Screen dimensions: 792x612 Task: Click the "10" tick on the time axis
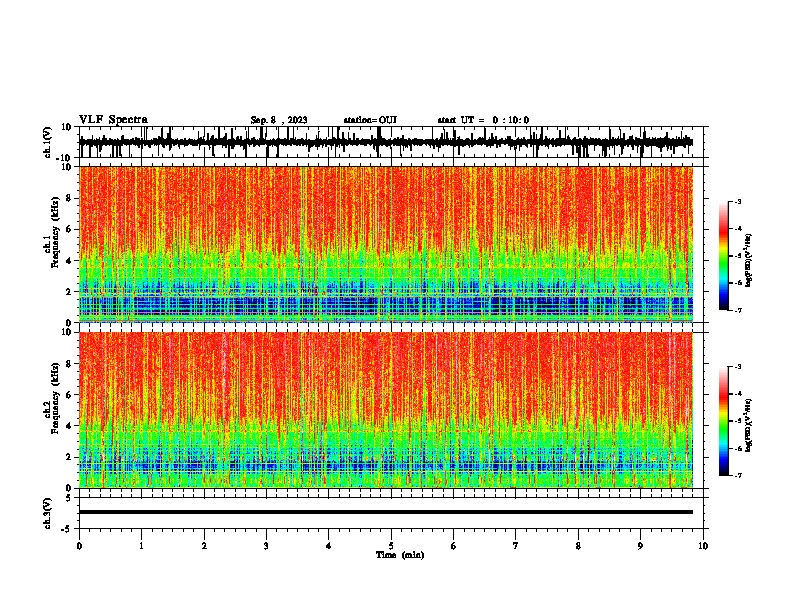(703, 546)
